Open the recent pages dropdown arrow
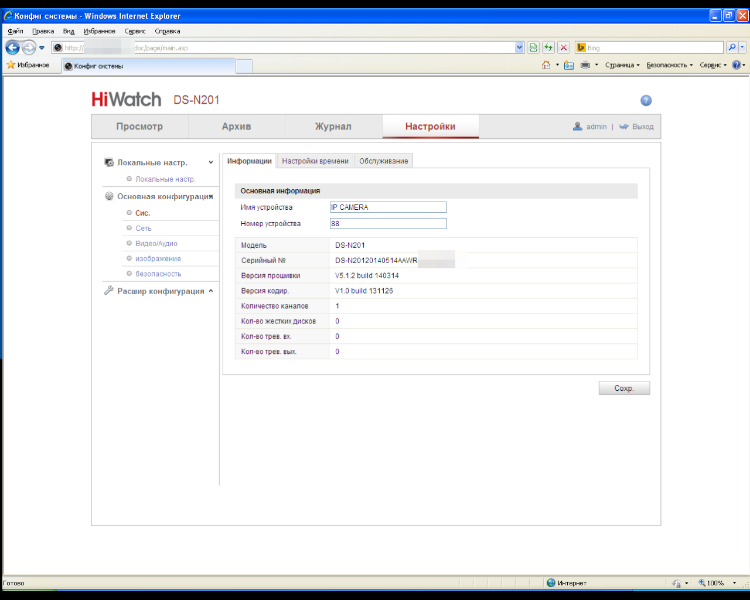 42,48
